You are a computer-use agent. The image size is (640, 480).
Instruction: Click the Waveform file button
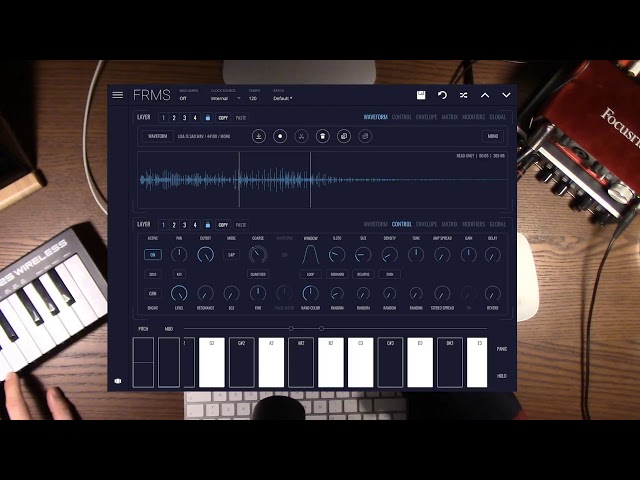click(158, 136)
